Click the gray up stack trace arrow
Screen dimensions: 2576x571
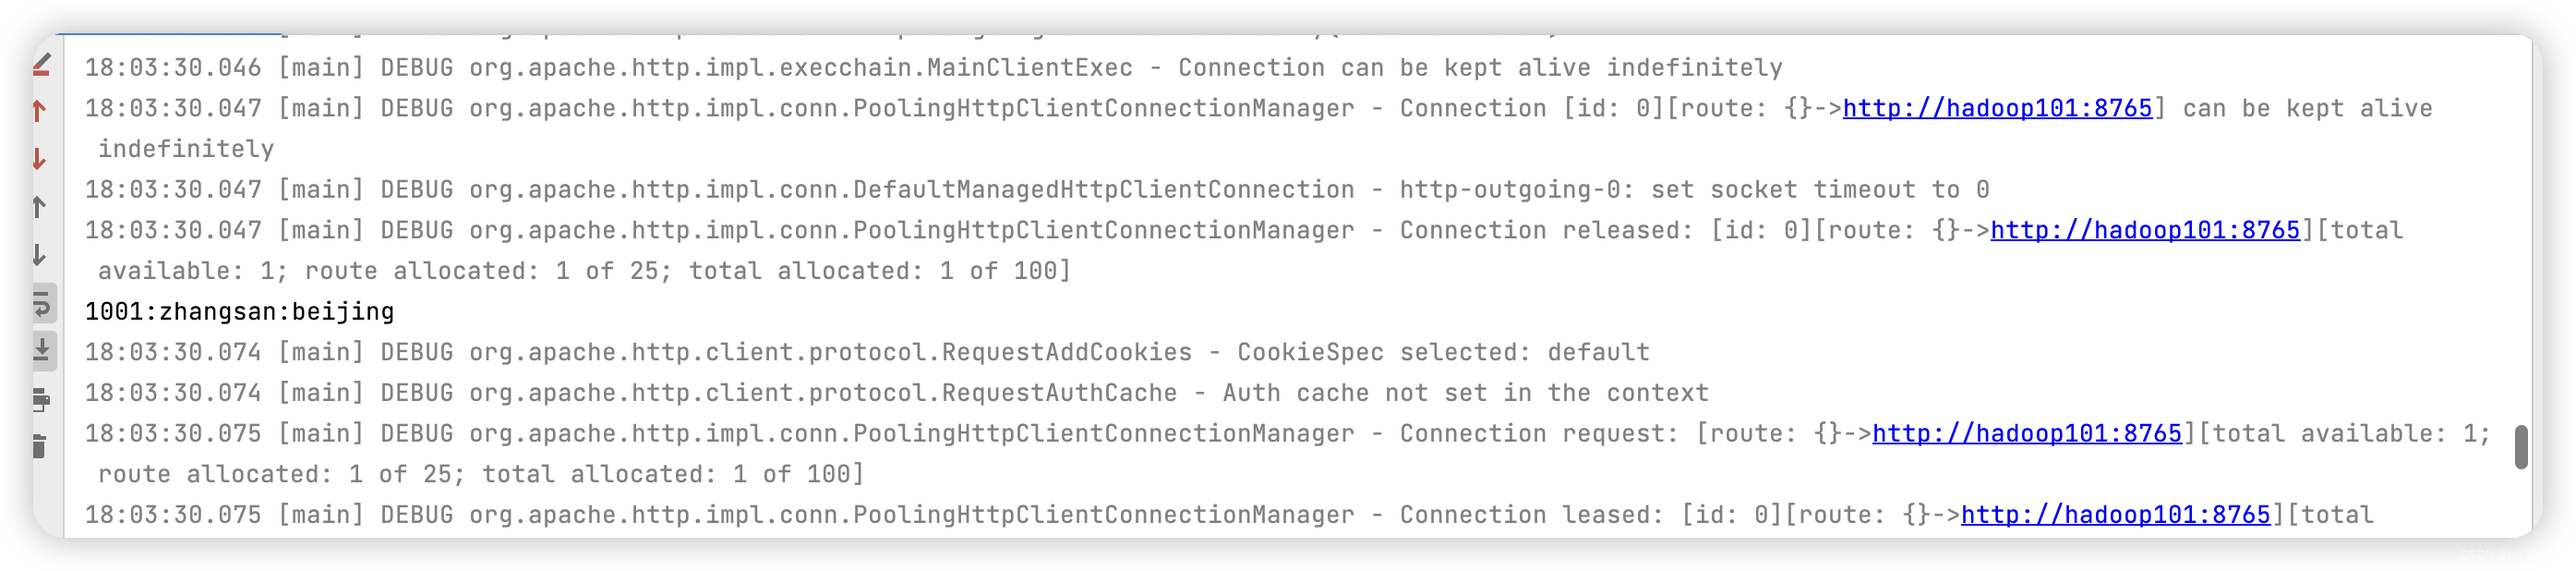(x=40, y=207)
